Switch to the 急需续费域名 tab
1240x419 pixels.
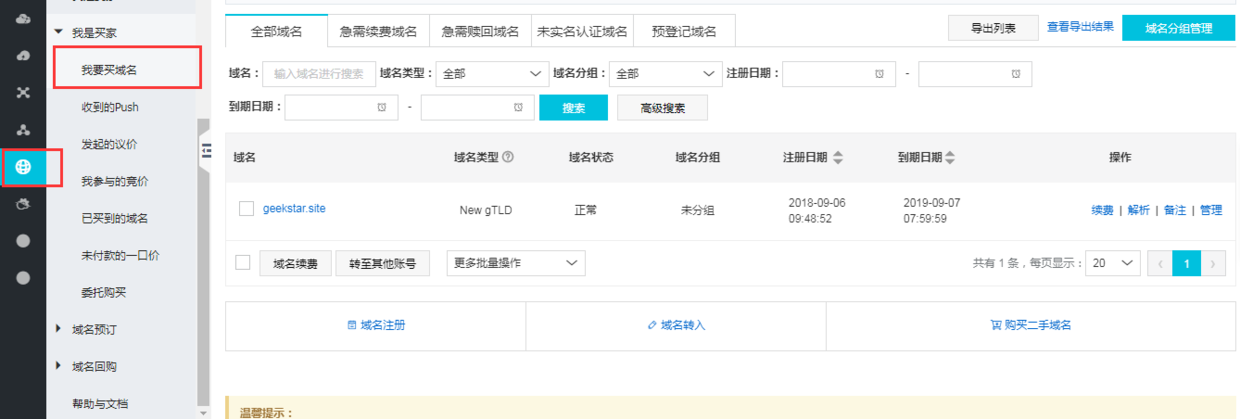pyautogui.click(x=379, y=32)
